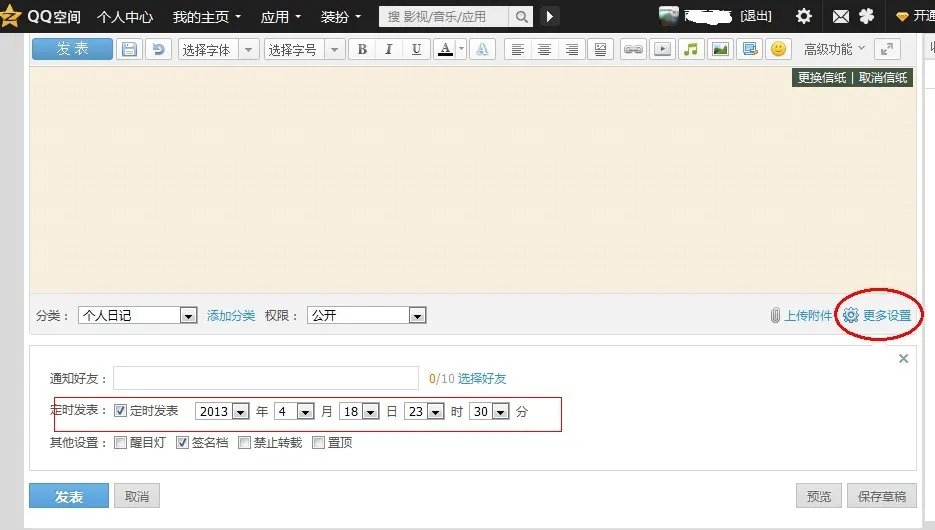Click the save icon in editor toolbar
Screen dimensions: 935x530
point(128,50)
